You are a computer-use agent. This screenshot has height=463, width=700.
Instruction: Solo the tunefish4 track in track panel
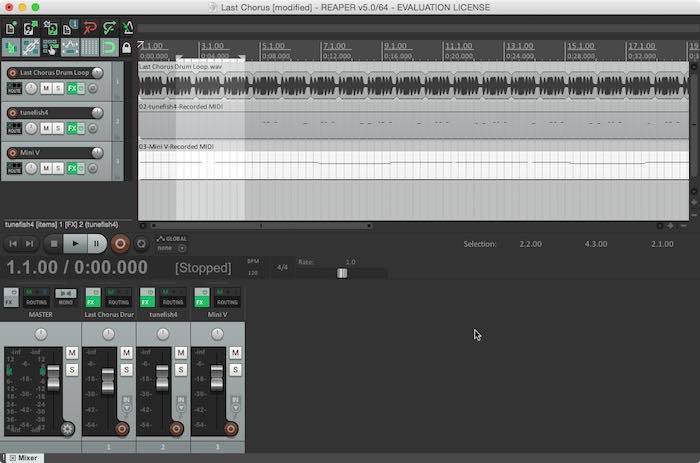[58, 128]
